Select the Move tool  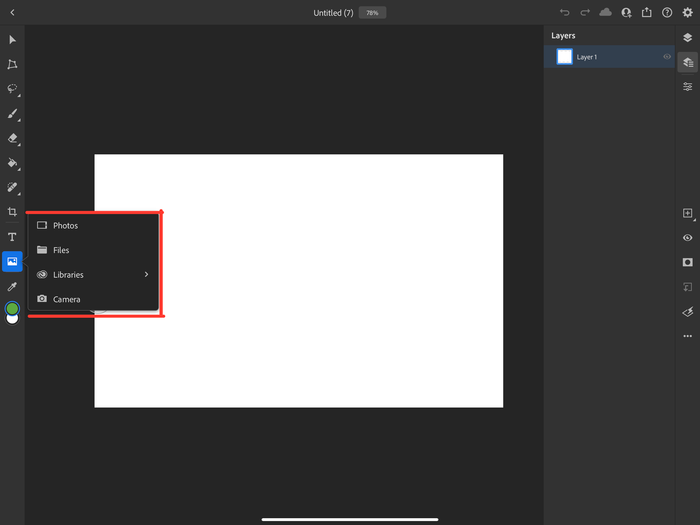tap(12, 39)
